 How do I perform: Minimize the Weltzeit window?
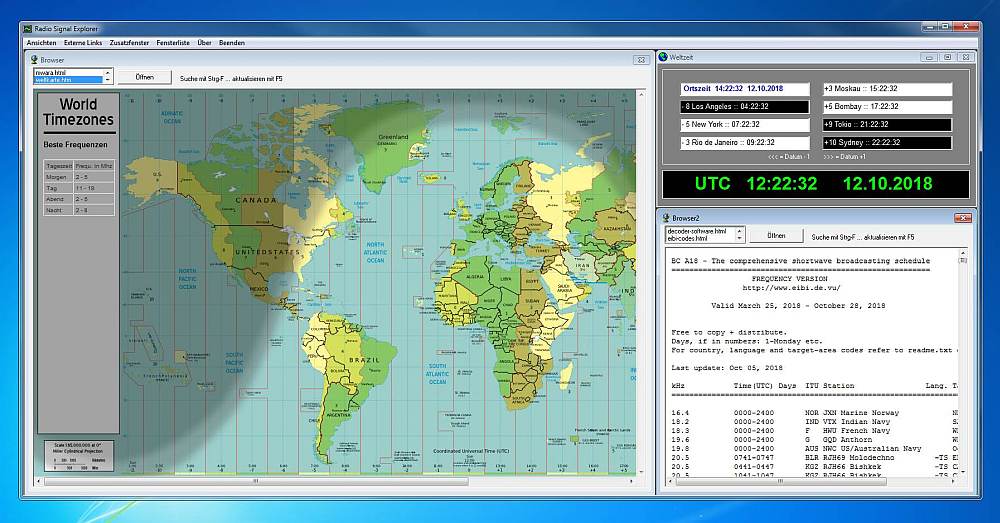pyautogui.click(x=930, y=57)
